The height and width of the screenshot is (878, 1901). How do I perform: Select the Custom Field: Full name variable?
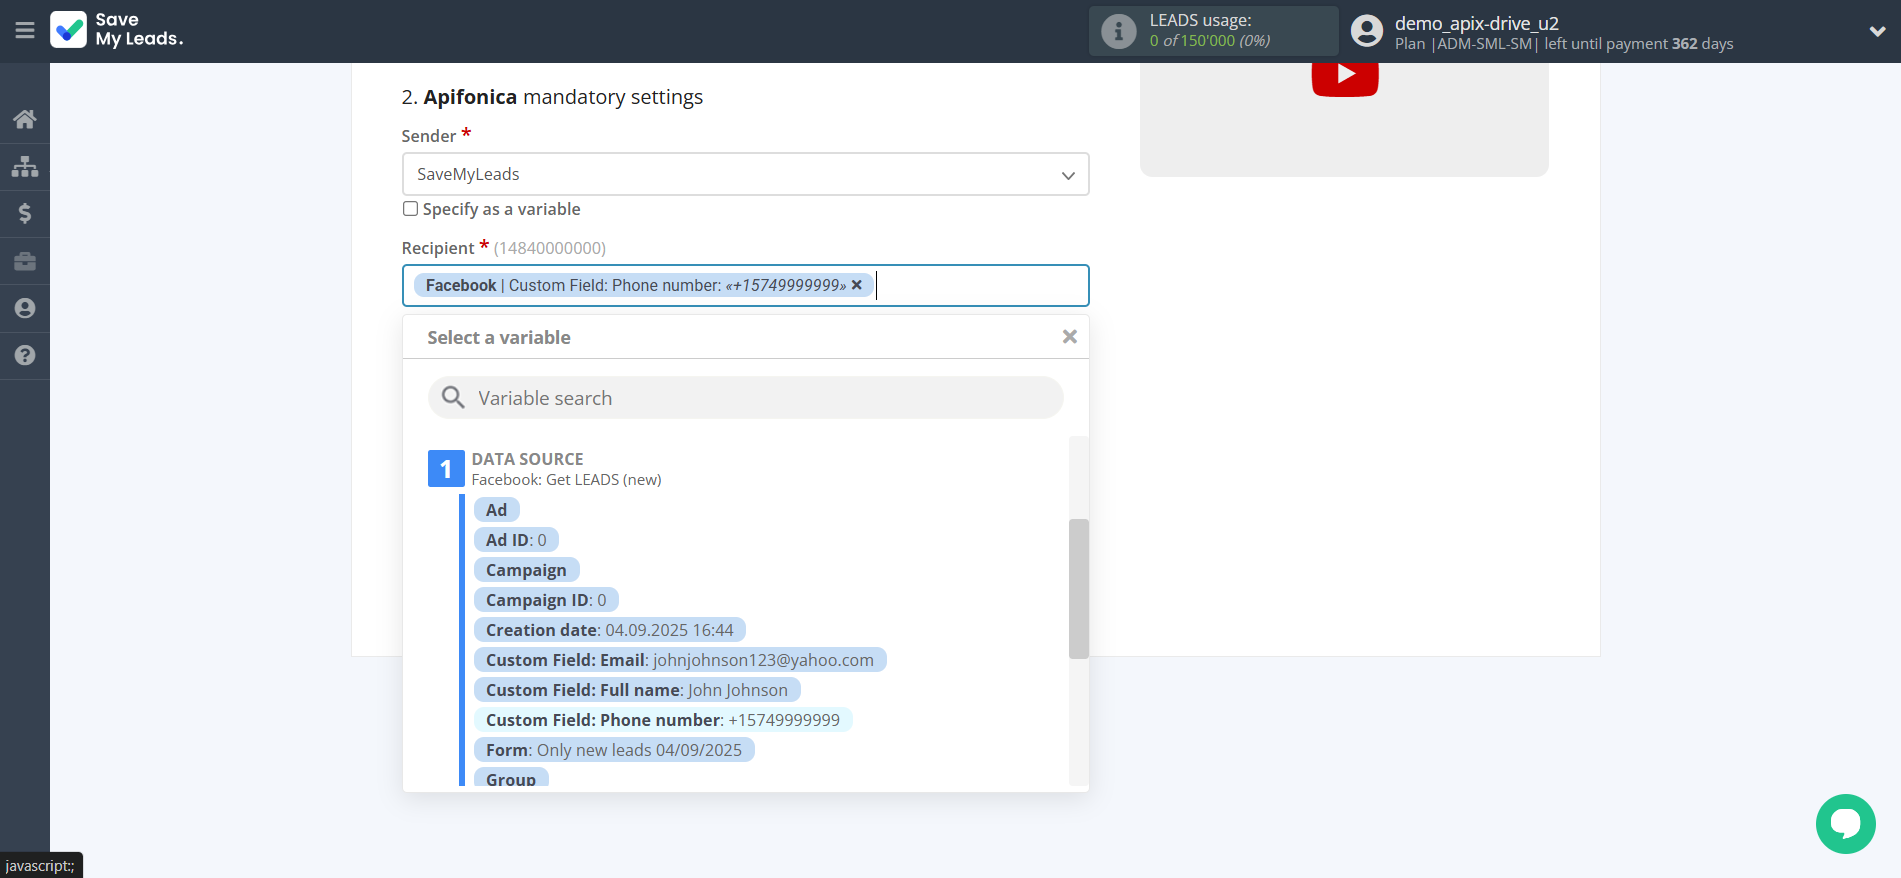636,690
